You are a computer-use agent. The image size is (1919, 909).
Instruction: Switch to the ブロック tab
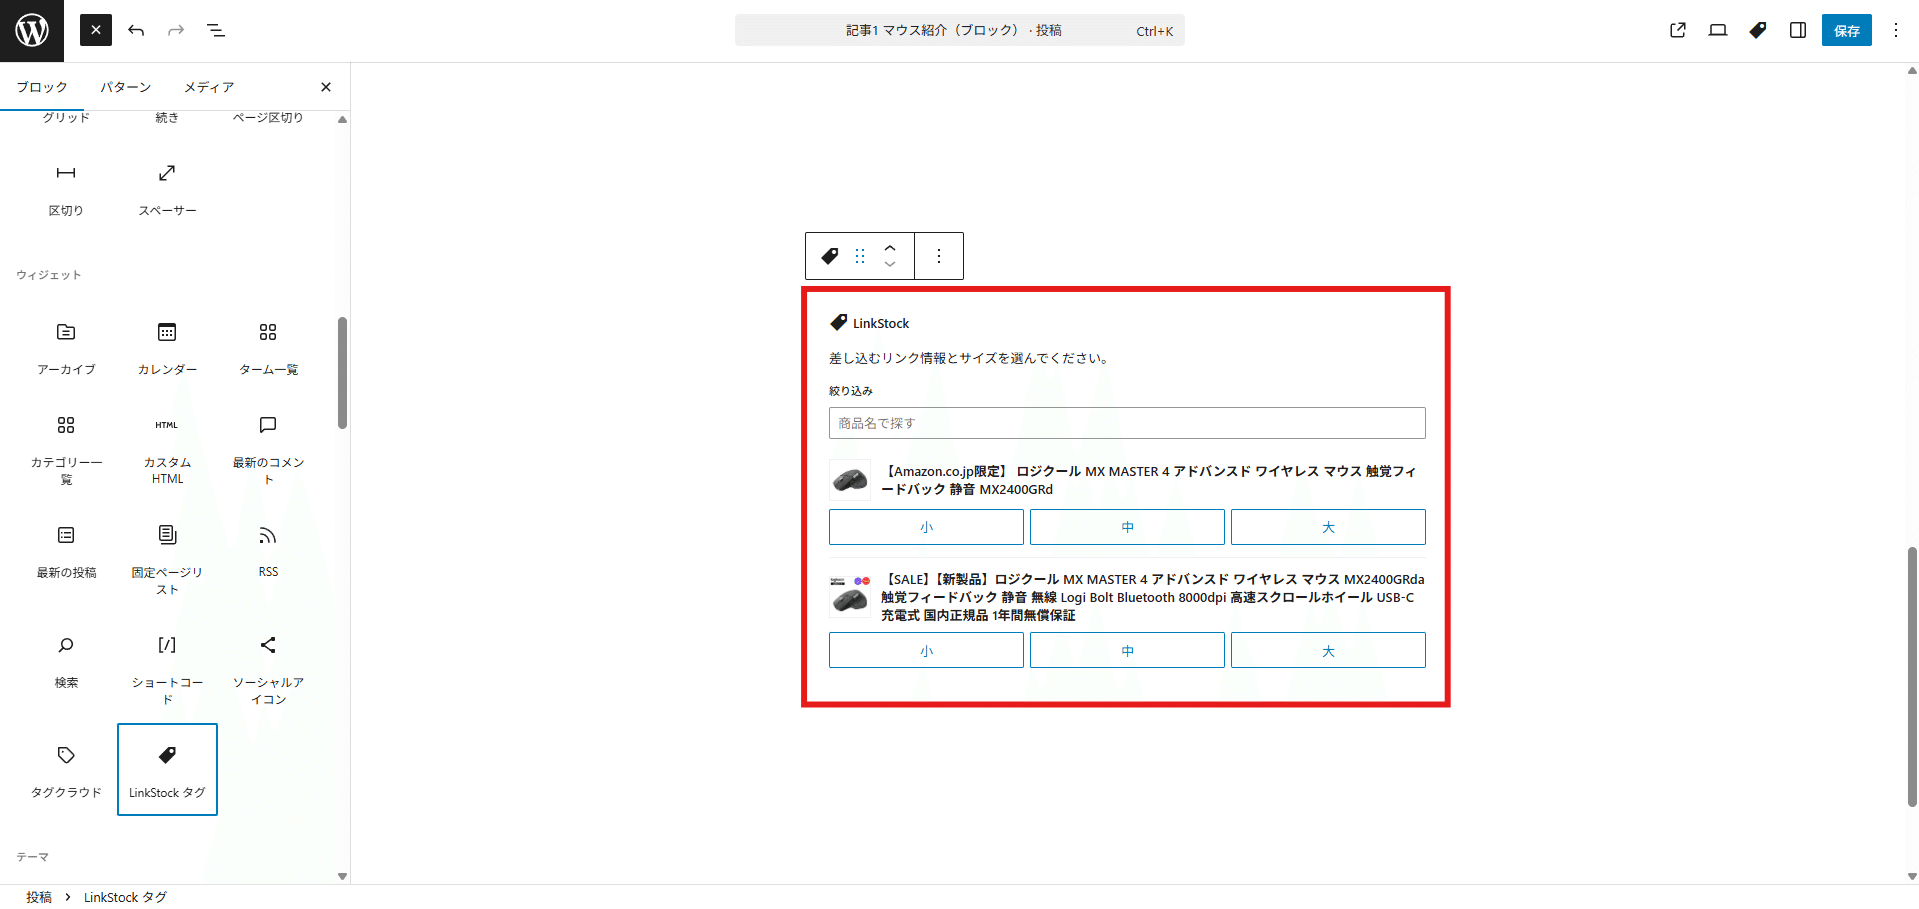[x=42, y=87]
